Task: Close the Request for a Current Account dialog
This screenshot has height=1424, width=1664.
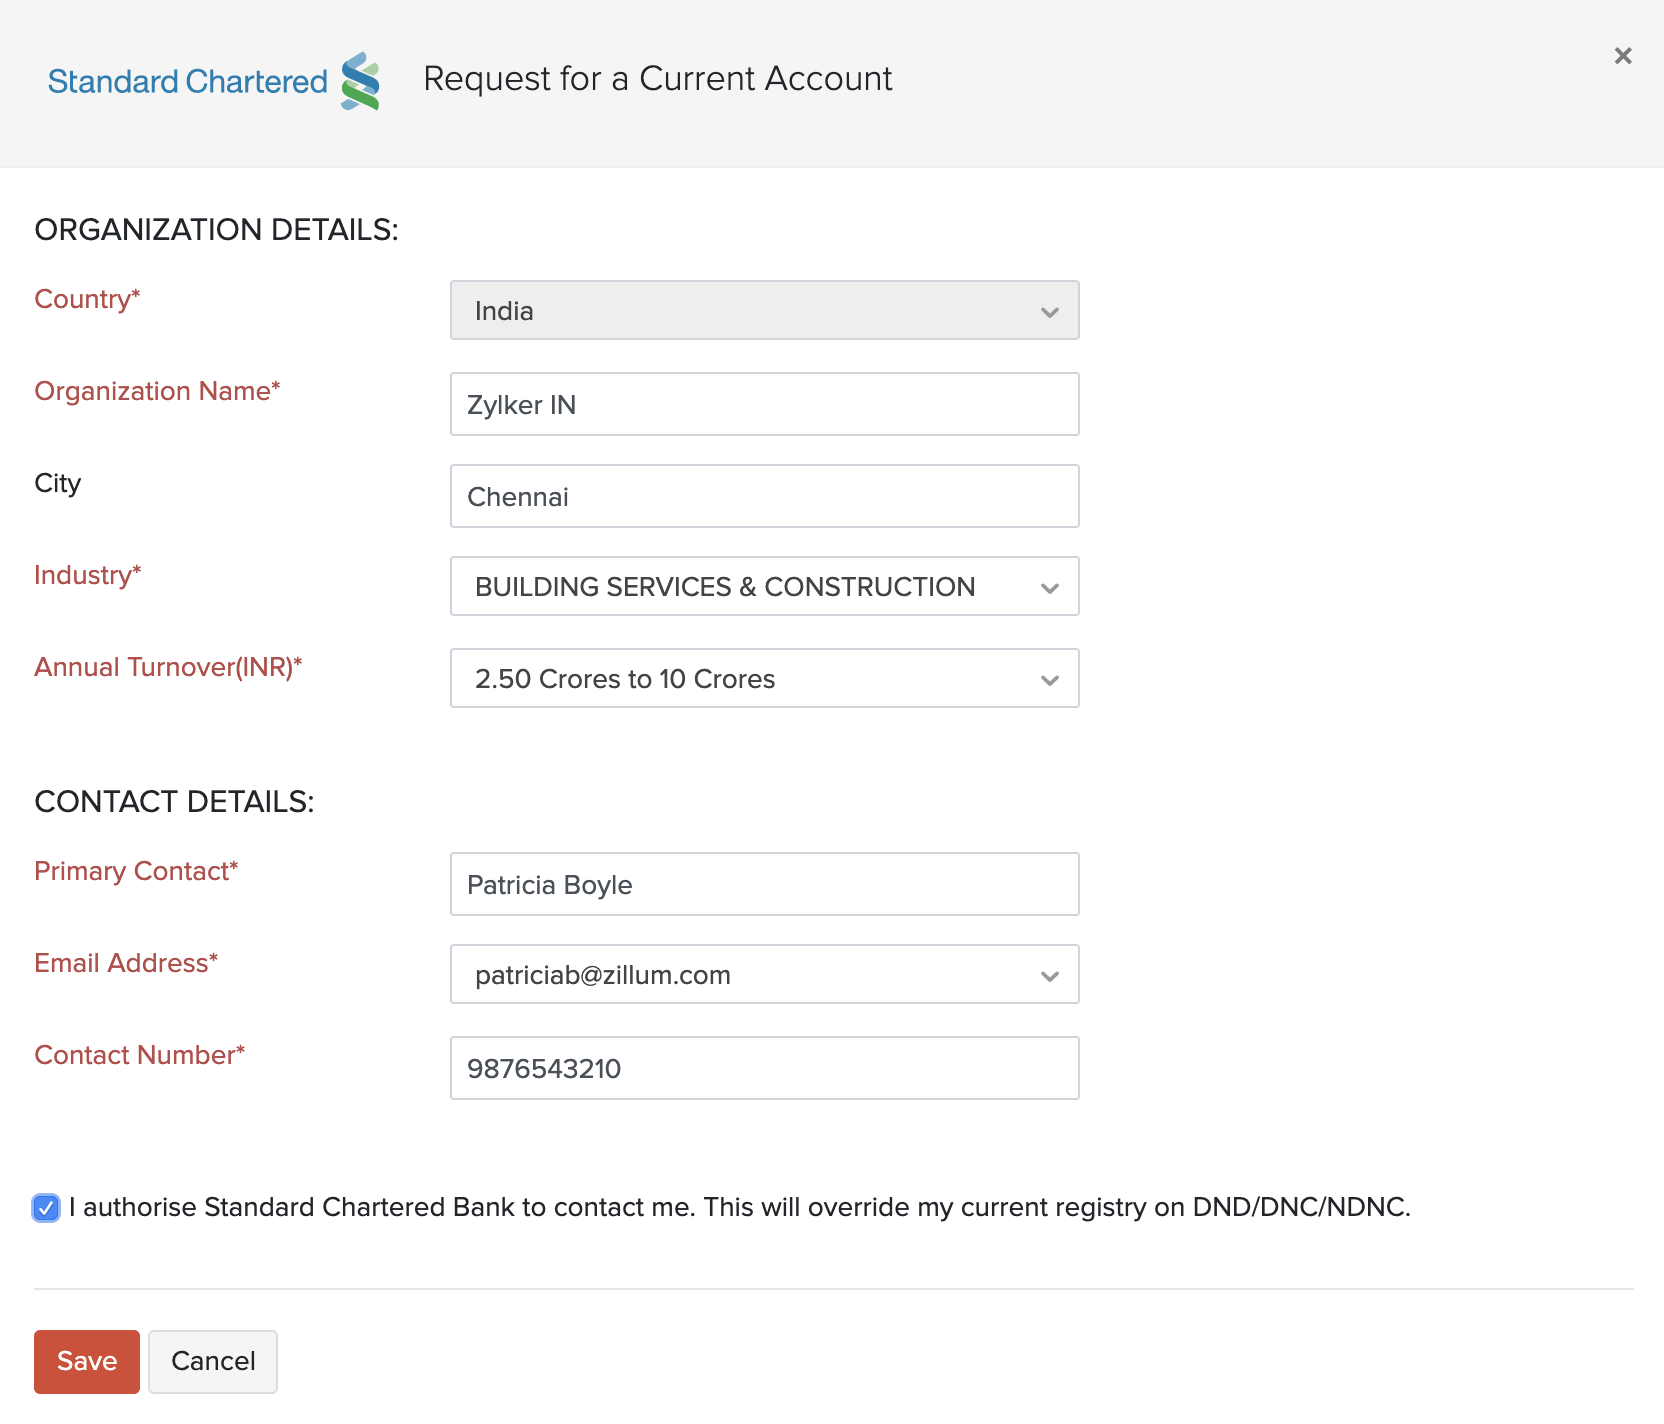Action: [1622, 56]
